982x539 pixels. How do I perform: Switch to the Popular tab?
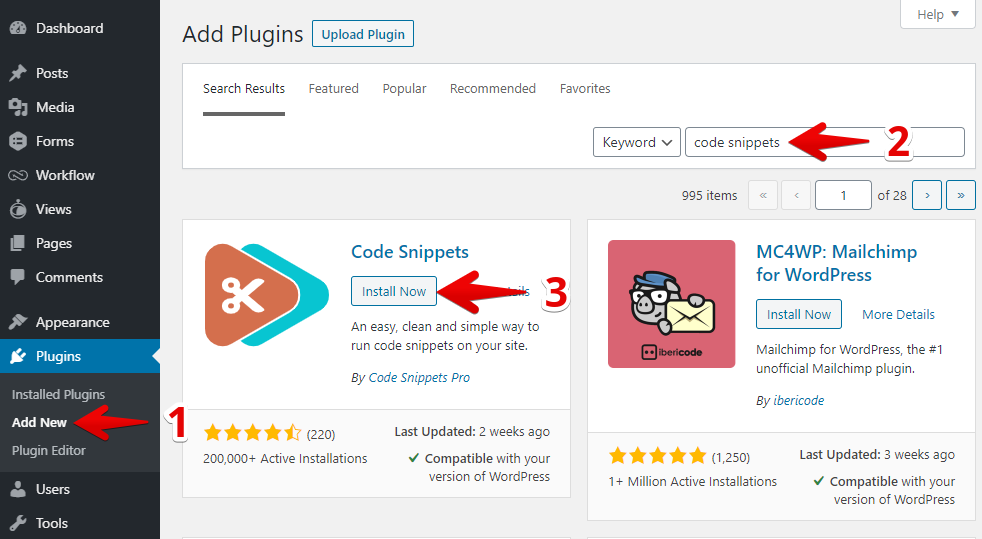point(404,88)
